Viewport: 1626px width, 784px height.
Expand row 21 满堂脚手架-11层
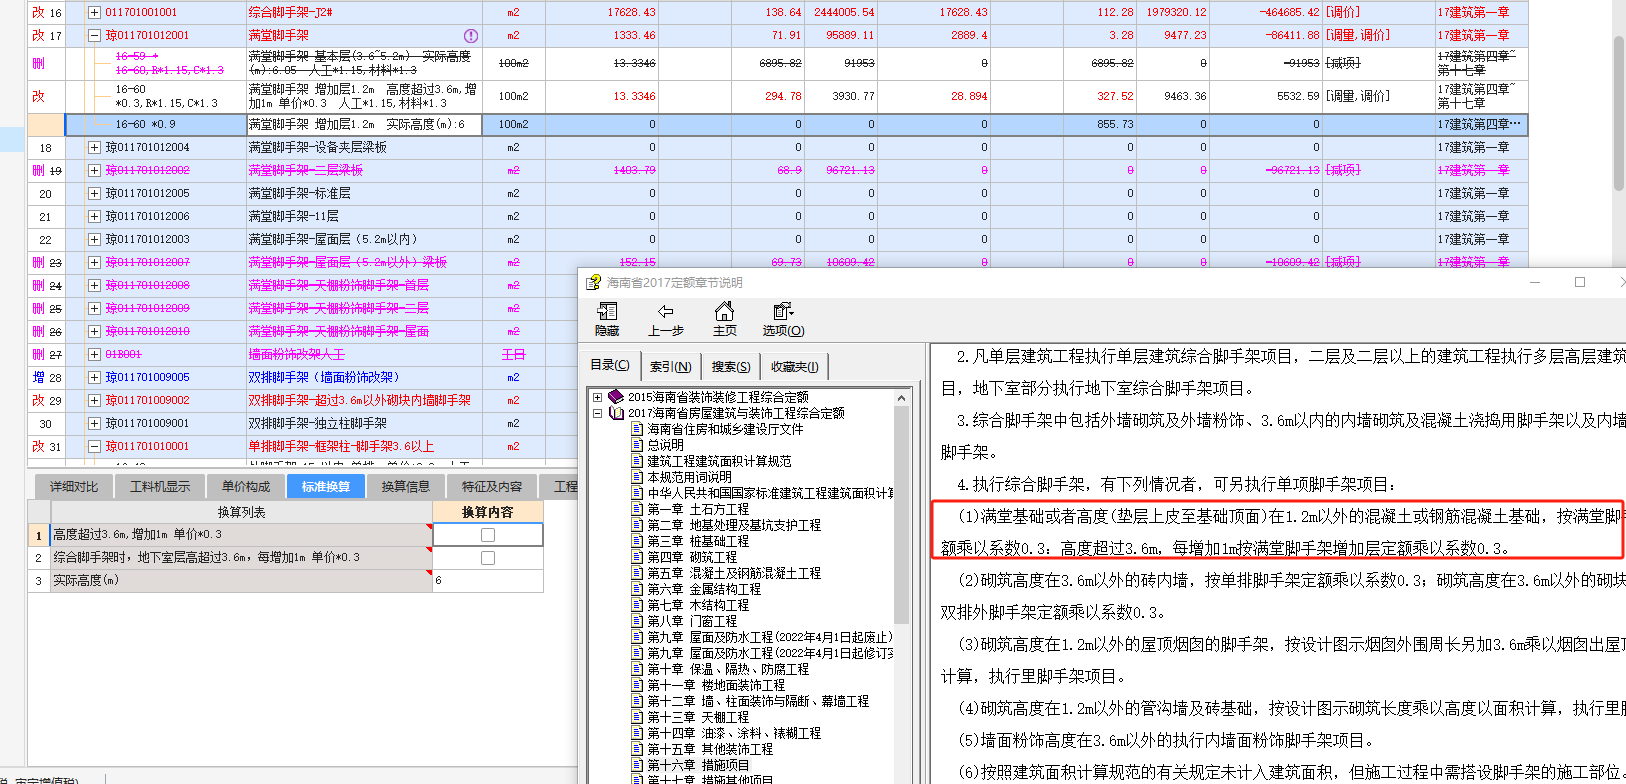94,217
